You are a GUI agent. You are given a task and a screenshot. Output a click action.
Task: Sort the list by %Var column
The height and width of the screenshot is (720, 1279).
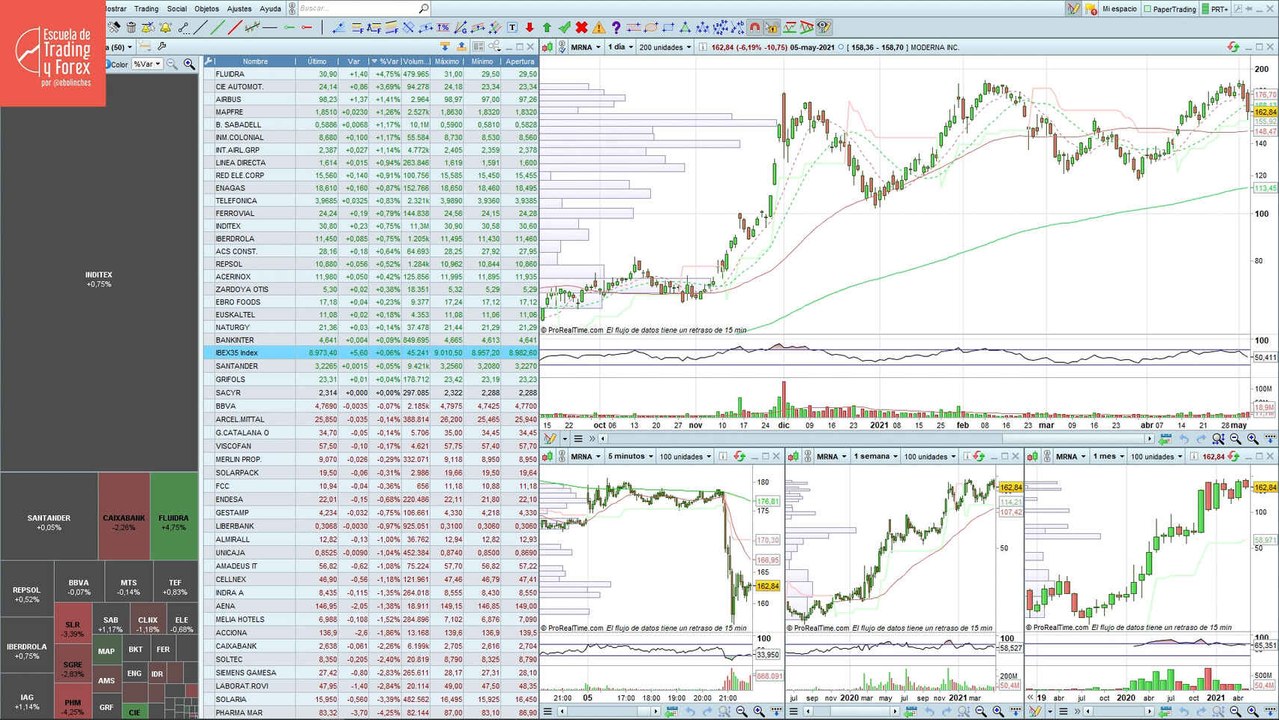[x=386, y=61]
